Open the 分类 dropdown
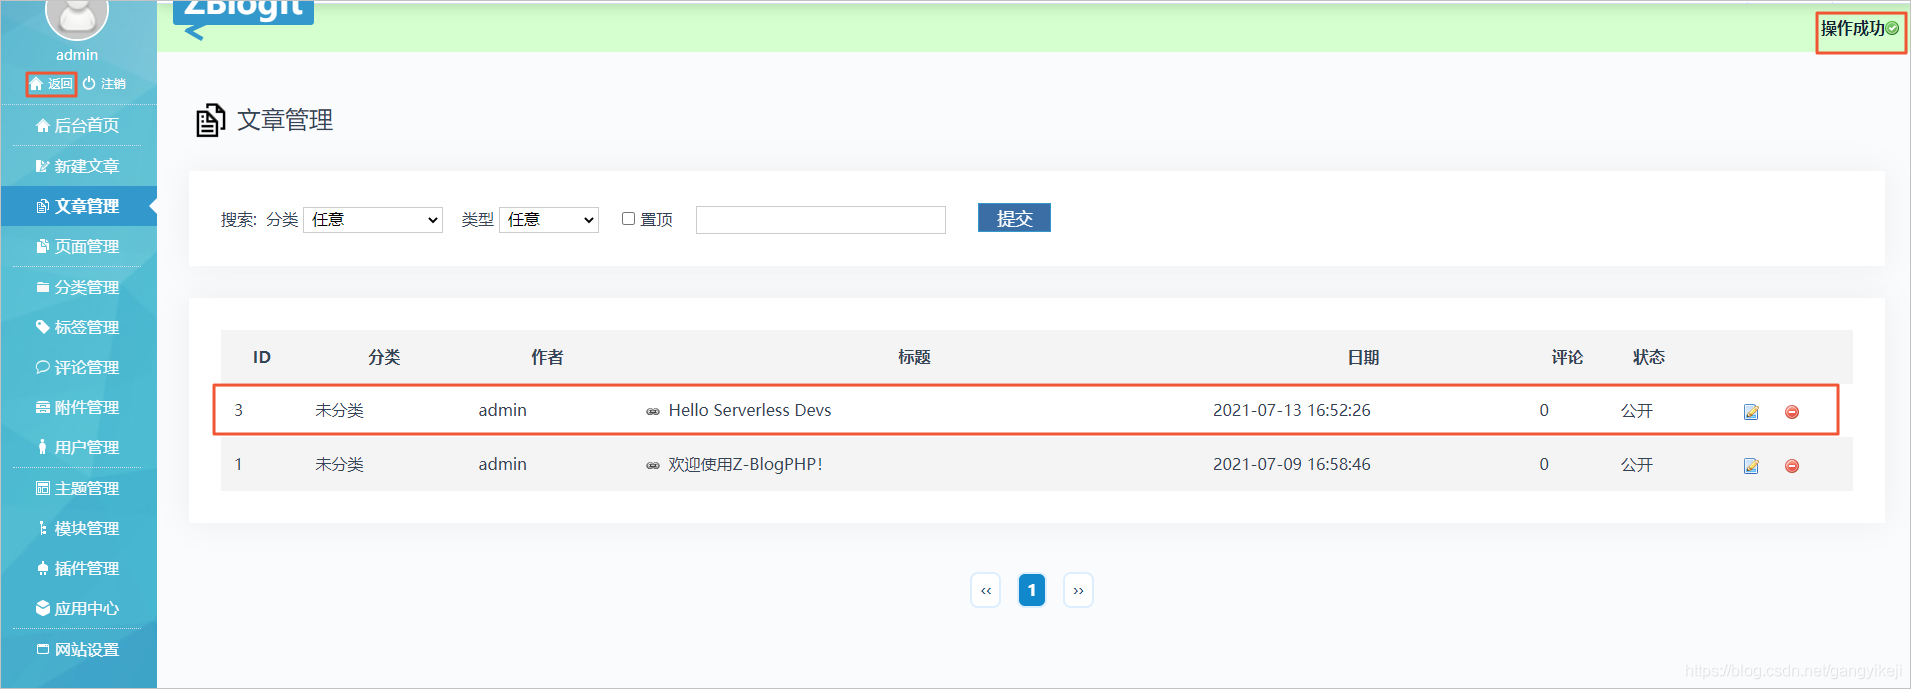 (x=373, y=219)
